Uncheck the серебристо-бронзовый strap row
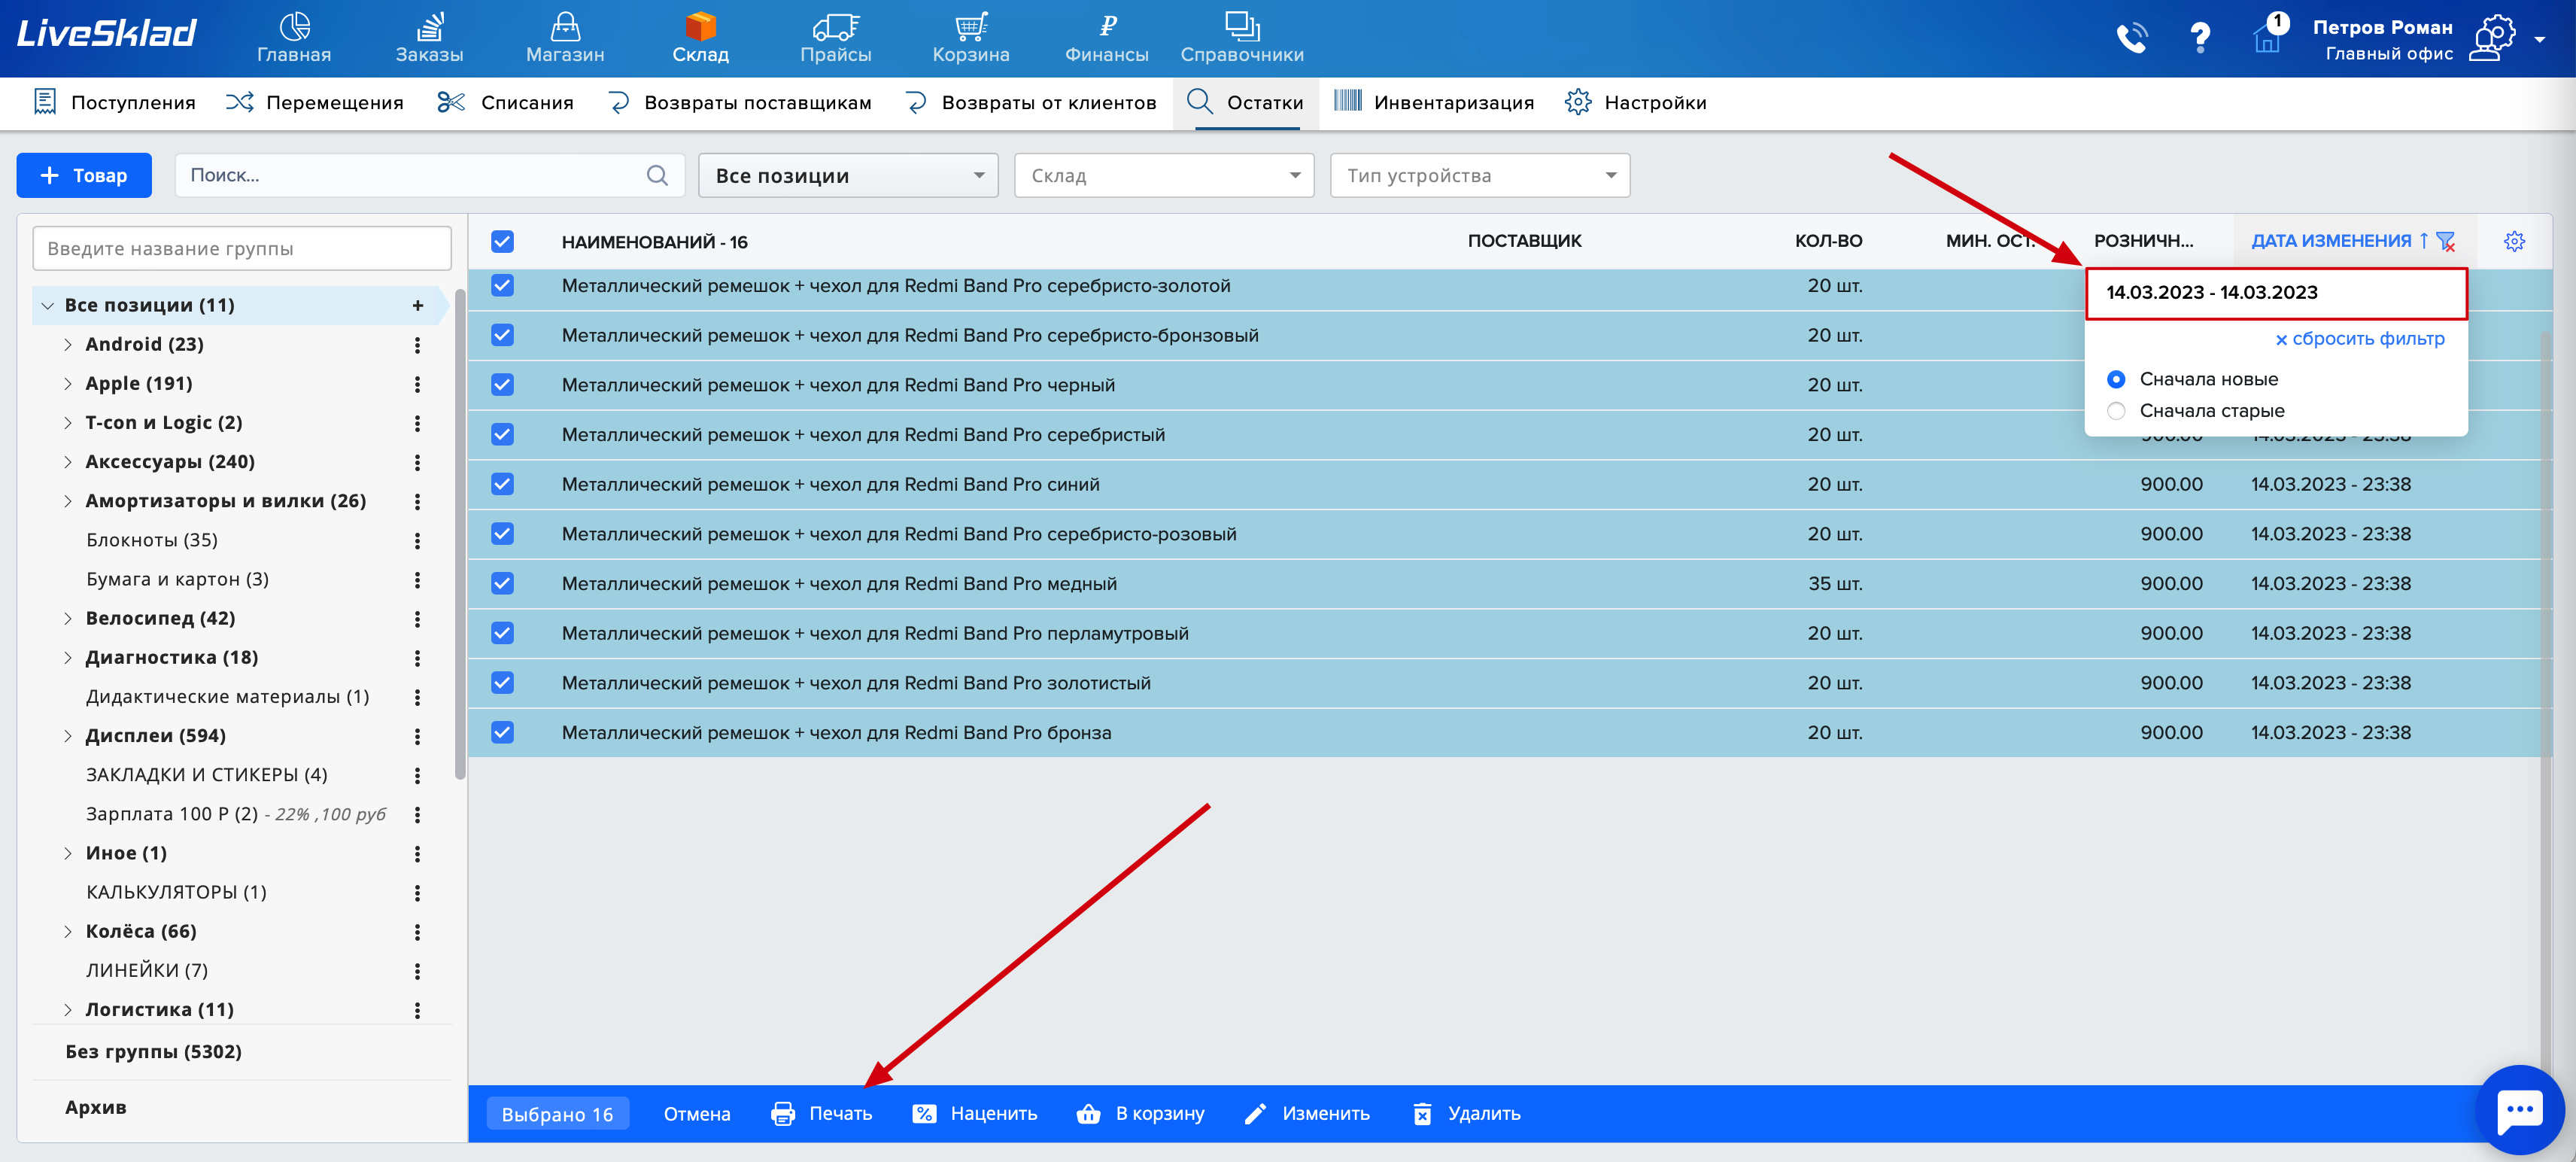The width and height of the screenshot is (2576, 1162). tap(502, 335)
